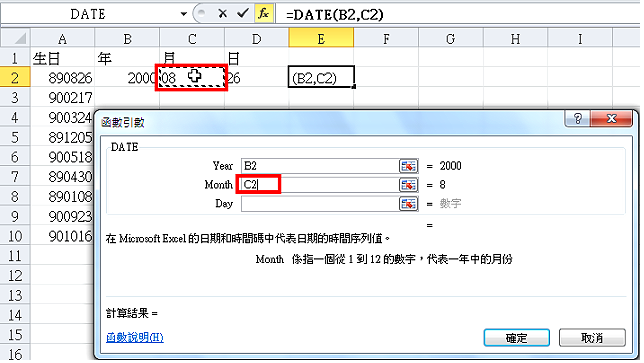The width and height of the screenshot is (644, 363).
Task: Cancel the formula bar entry
Action: pyautogui.click(x=223, y=14)
